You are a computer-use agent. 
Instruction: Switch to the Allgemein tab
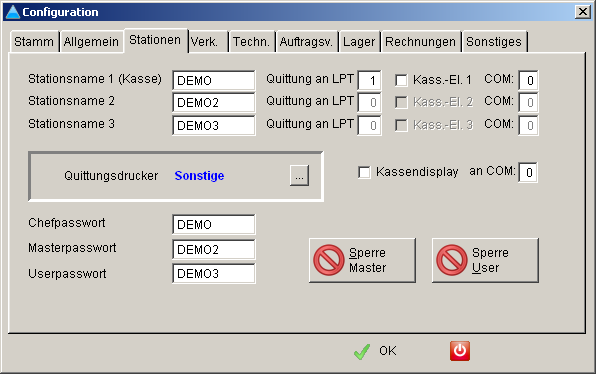pyautogui.click(x=91, y=41)
